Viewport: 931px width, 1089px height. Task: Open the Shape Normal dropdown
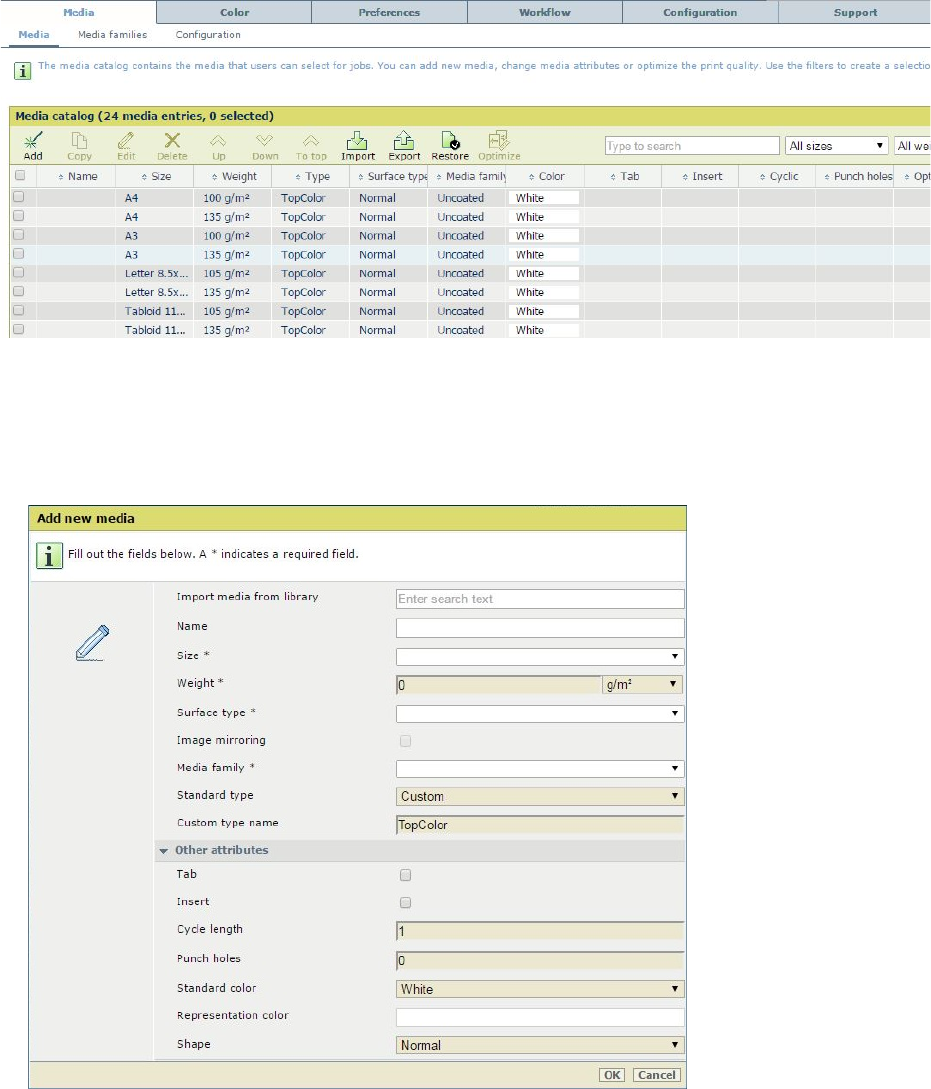pos(540,1045)
